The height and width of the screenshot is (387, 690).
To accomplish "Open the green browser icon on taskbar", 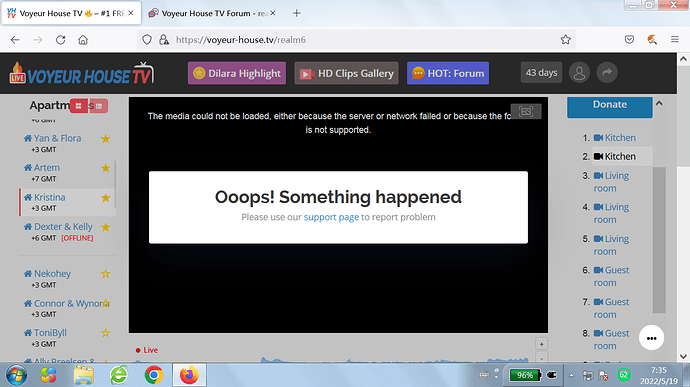I will pyautogui.click(x=119, y=375).
